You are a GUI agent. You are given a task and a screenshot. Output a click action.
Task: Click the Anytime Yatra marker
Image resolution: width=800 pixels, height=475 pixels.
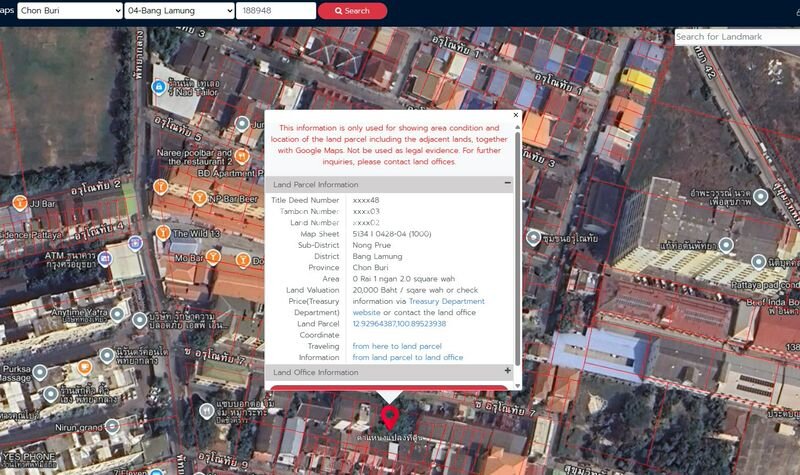click(117, 314)
